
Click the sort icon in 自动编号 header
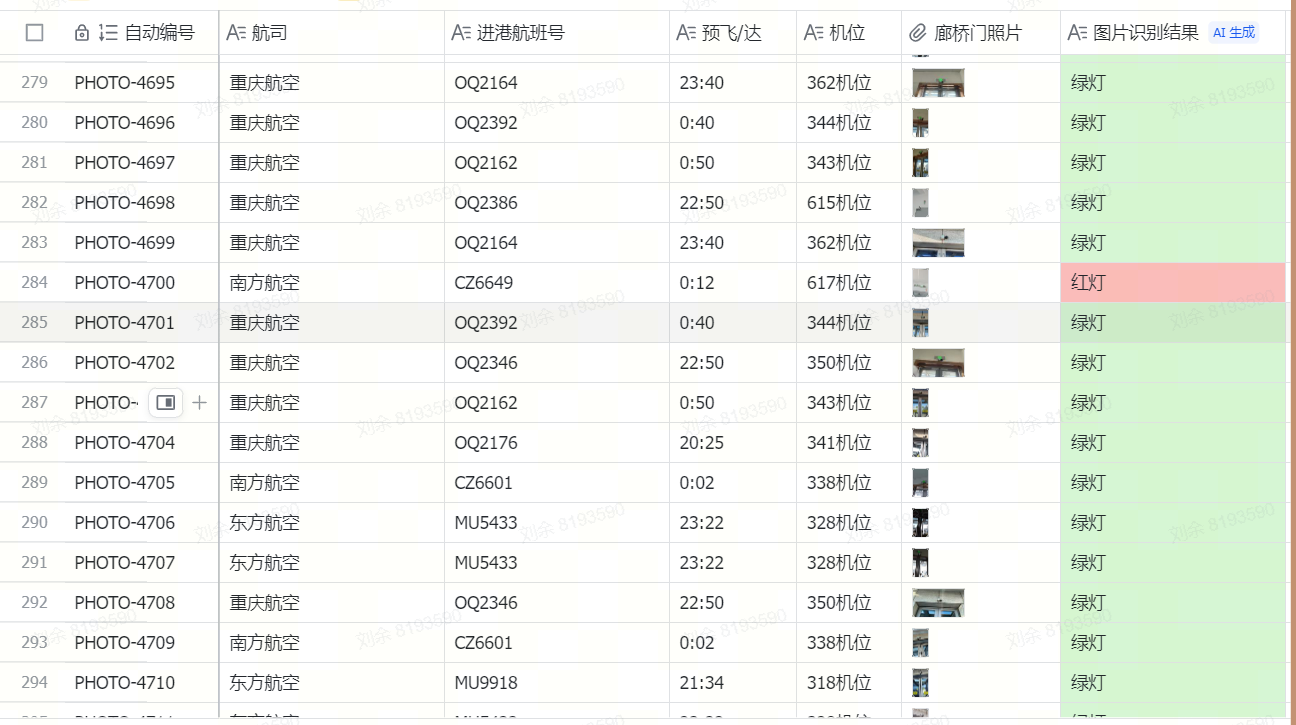108,33
